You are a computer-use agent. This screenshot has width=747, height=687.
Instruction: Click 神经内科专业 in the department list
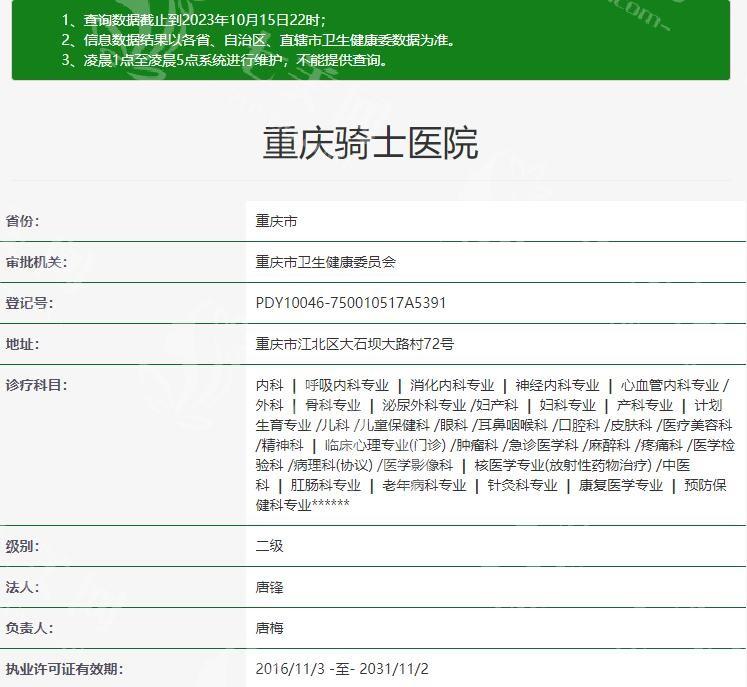click(557, 385)
